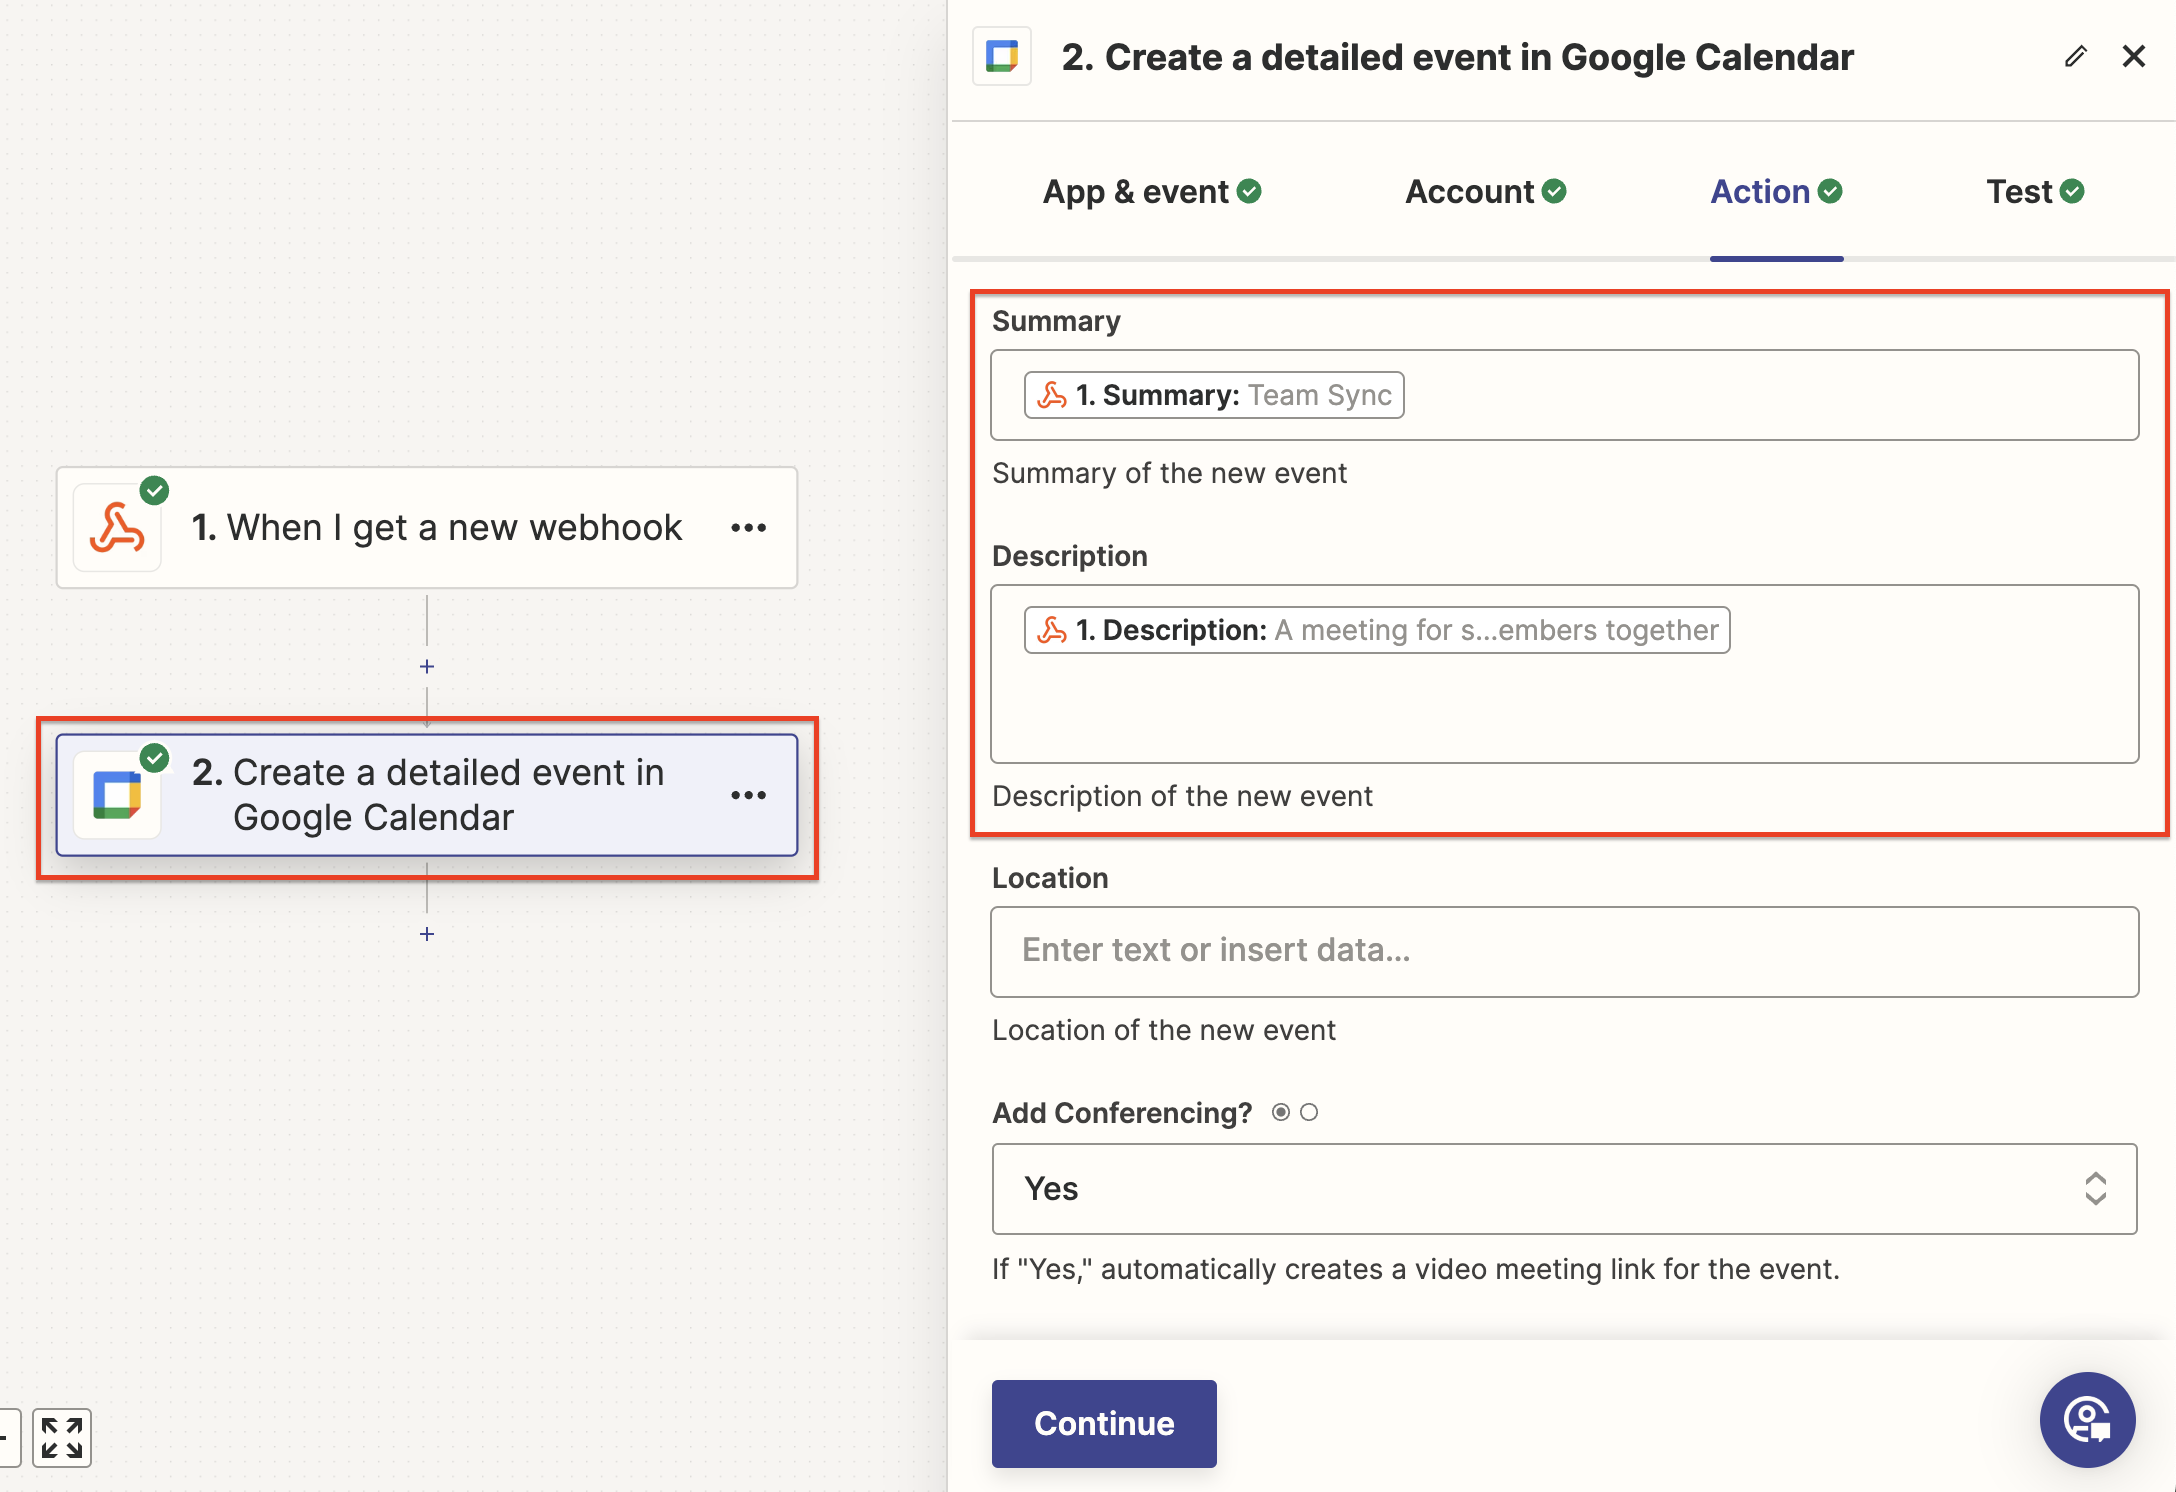Switch to the Account tab

click(1486, 192)
